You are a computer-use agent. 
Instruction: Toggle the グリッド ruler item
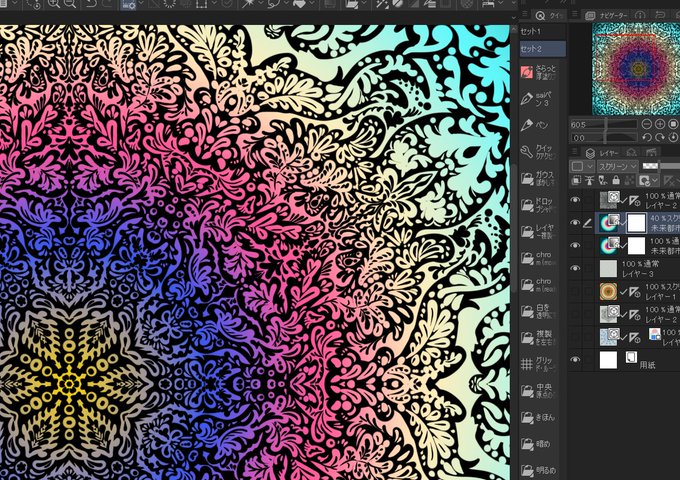[x=541, y=364]
